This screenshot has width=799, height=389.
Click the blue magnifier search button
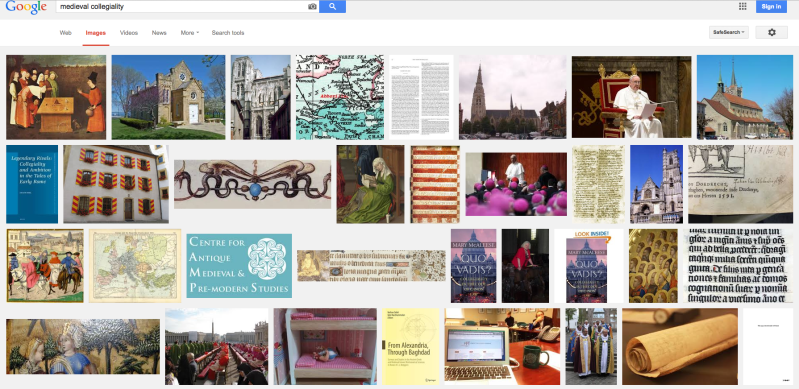tap(332, 7)
